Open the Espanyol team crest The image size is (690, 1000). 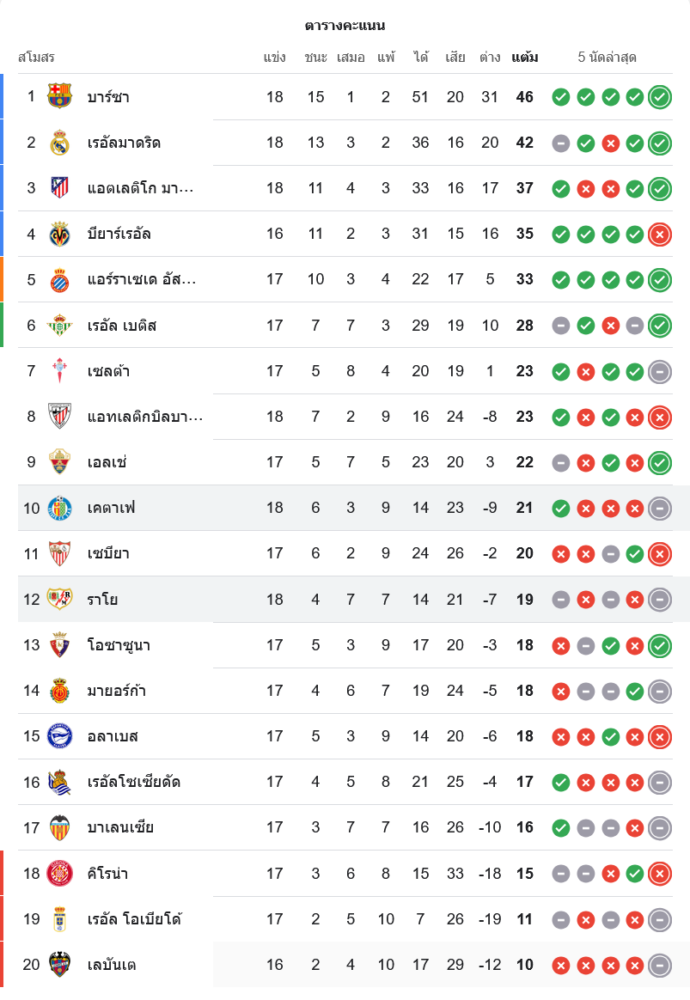60,280
